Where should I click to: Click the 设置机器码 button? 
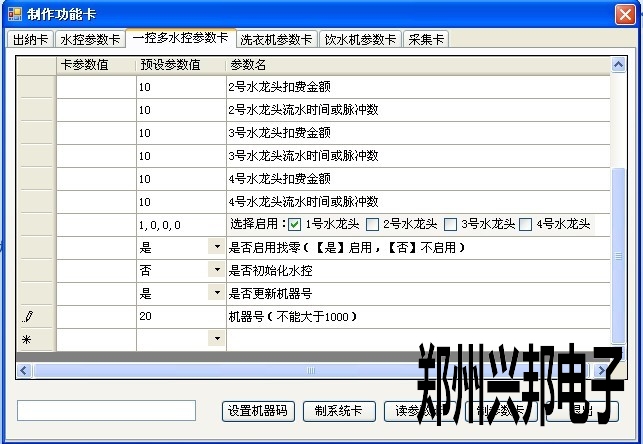257,411
